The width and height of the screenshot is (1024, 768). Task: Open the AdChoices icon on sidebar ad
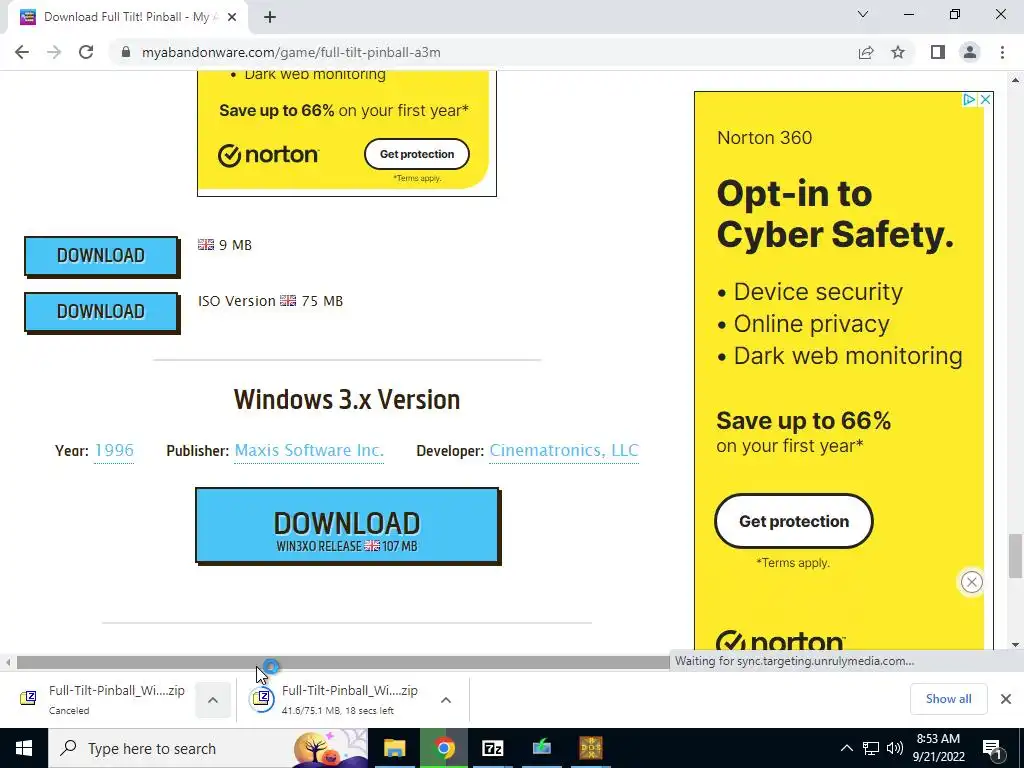tap(969, 99)
